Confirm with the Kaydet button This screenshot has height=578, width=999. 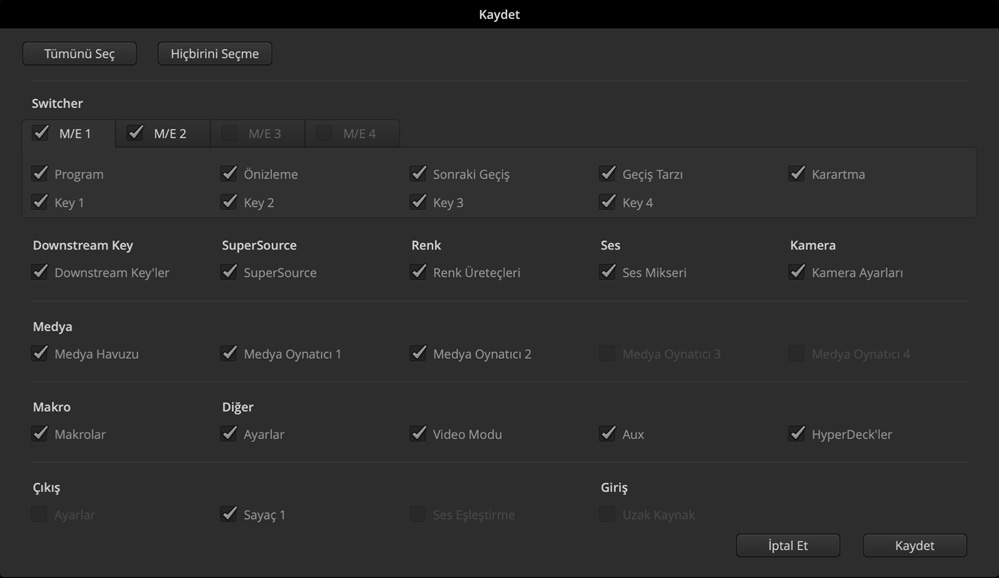point(915,546)
